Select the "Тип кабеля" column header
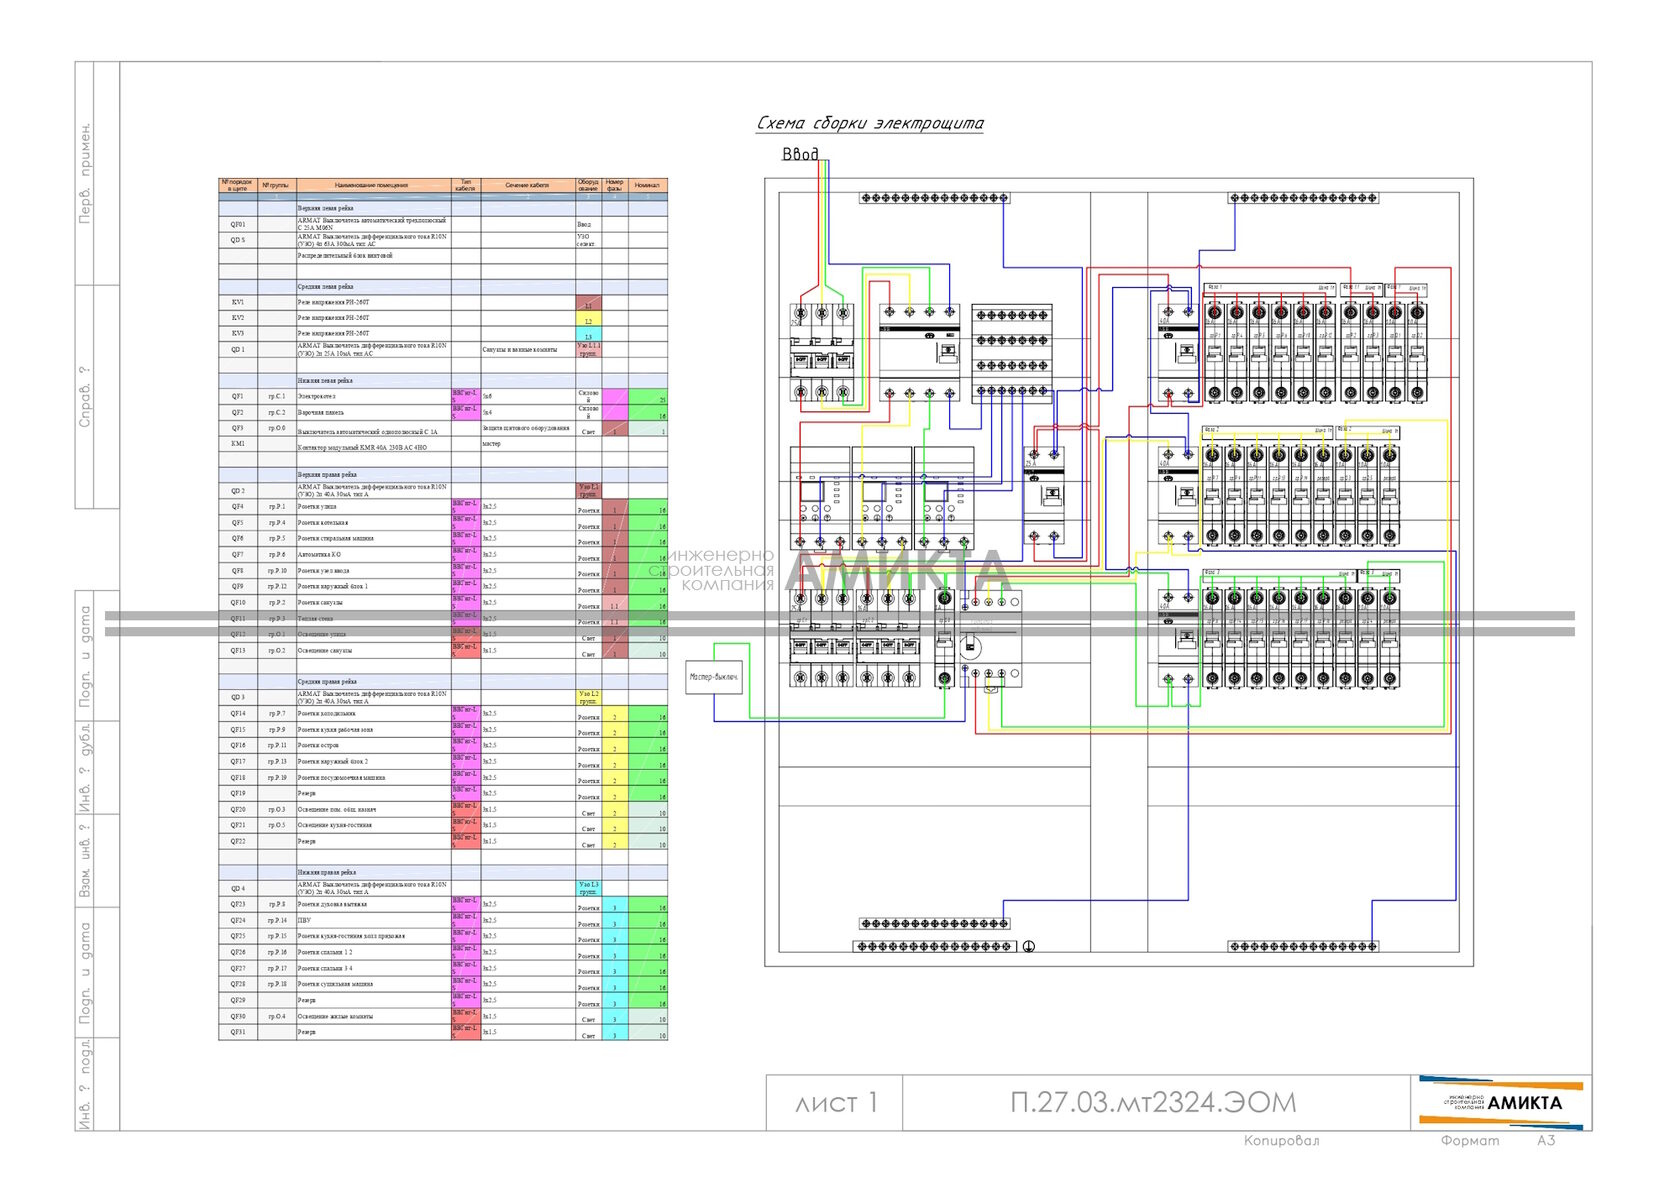This screenshot has width=1680, height=1187. pos(465,185)
